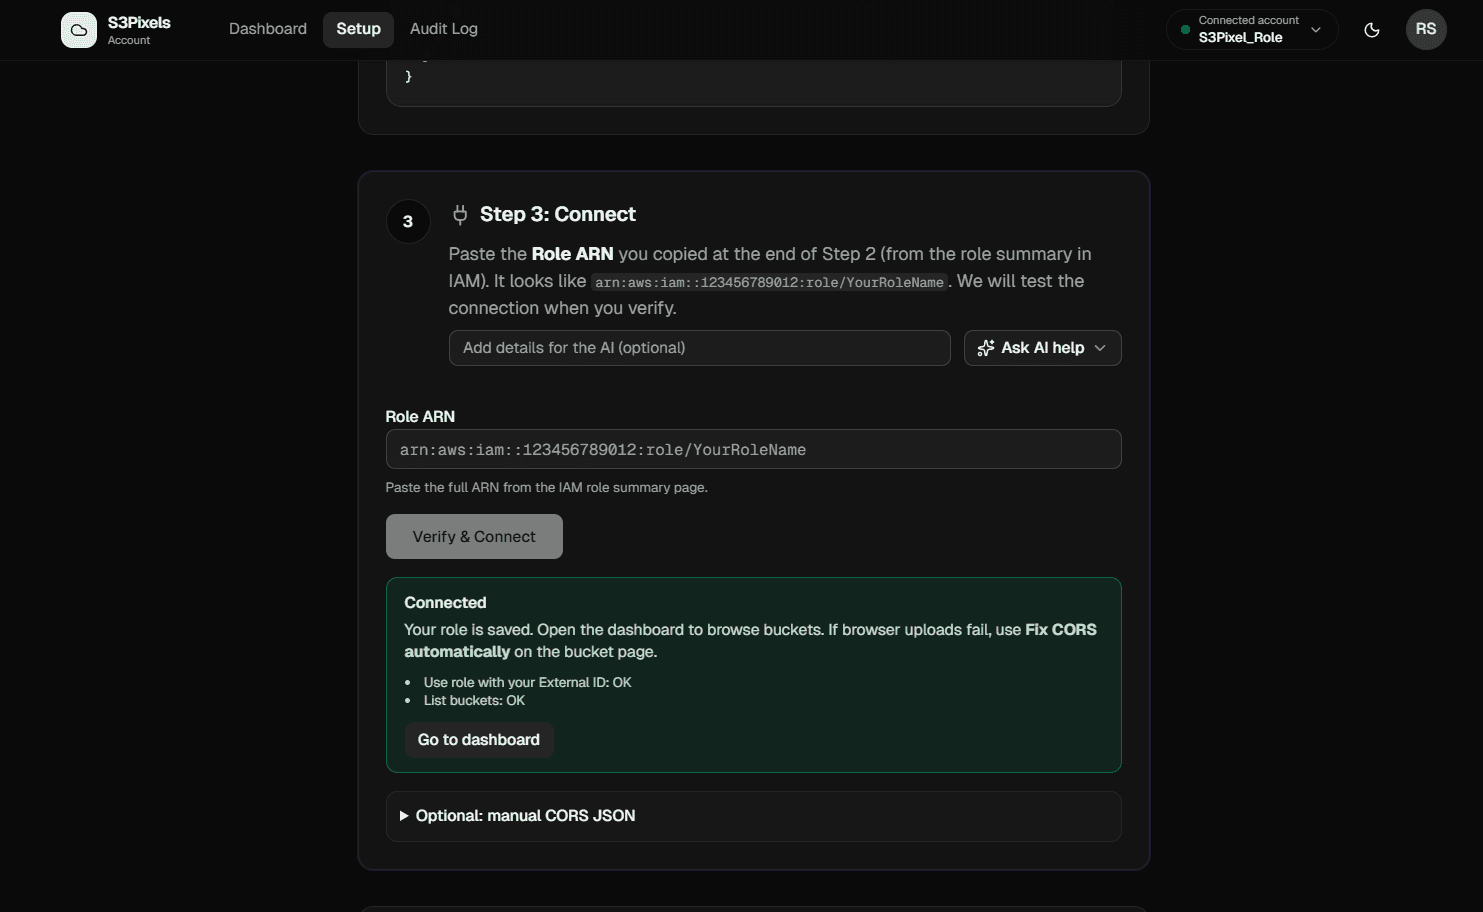Select the Setup tab
The image size is (1483, 912).
pos(358,29)
